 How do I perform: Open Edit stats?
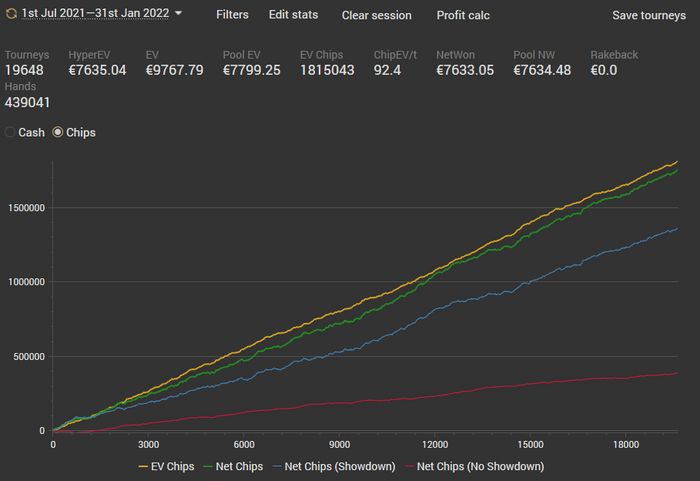pyautogui.click(x=293, y=15)
